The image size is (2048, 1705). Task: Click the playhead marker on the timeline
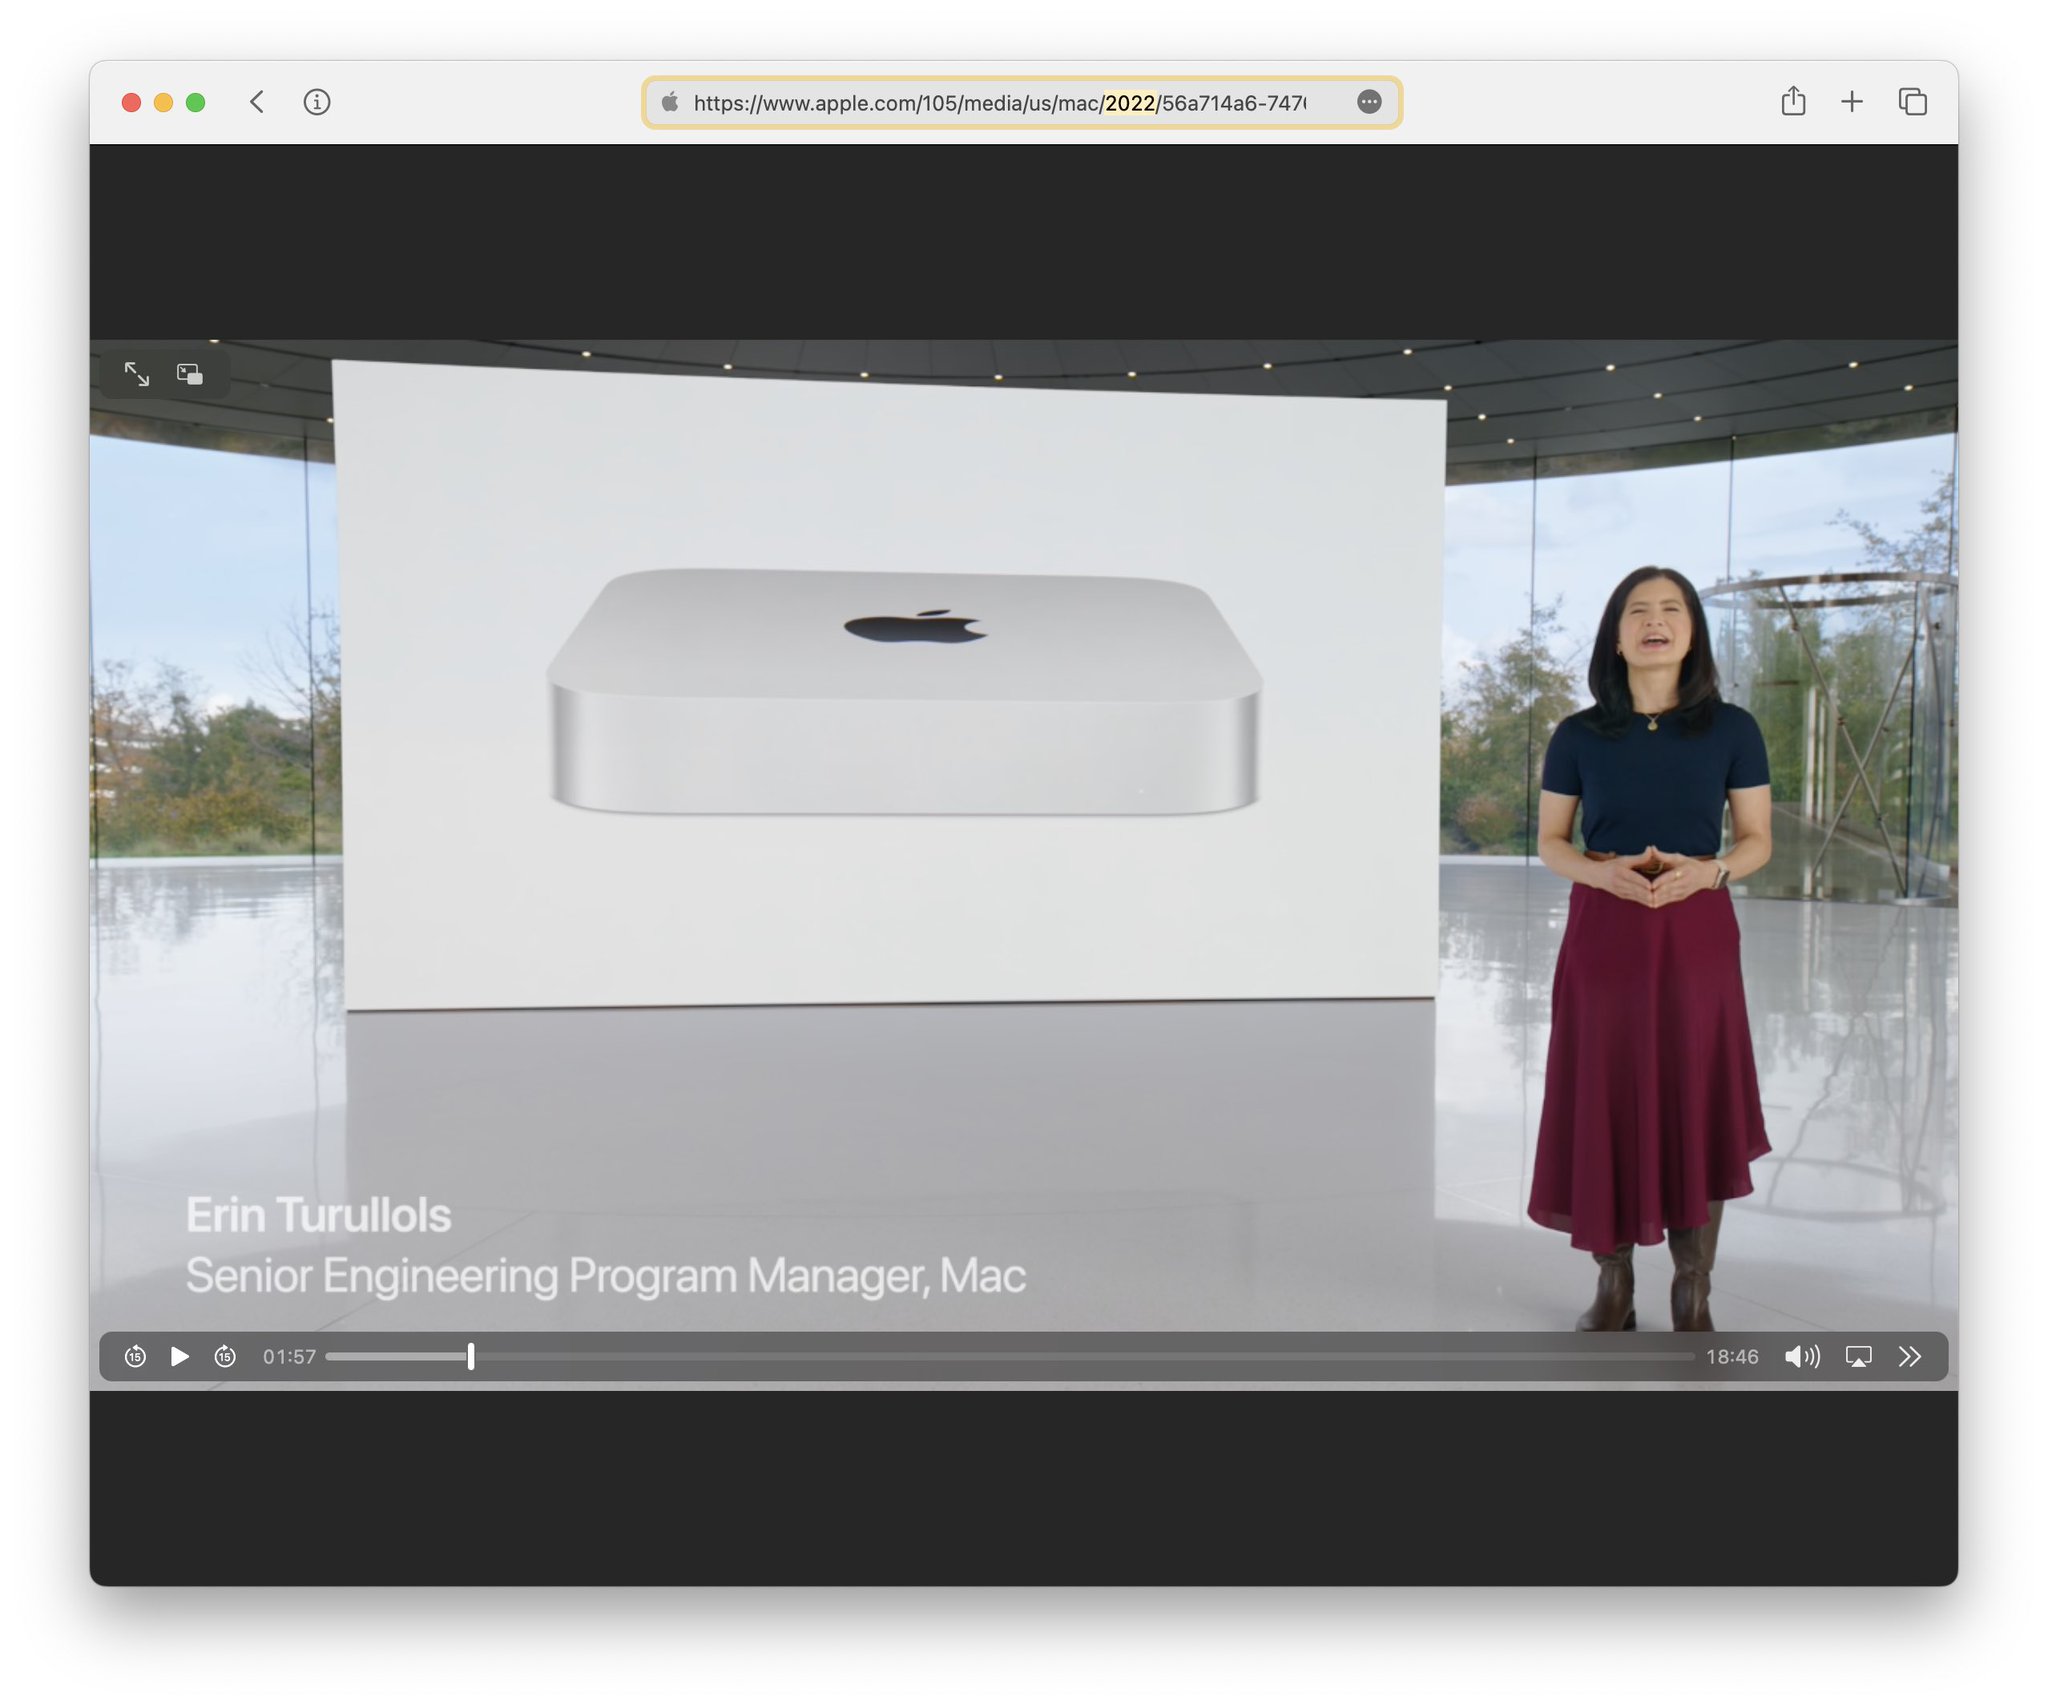click(469, 1357)
